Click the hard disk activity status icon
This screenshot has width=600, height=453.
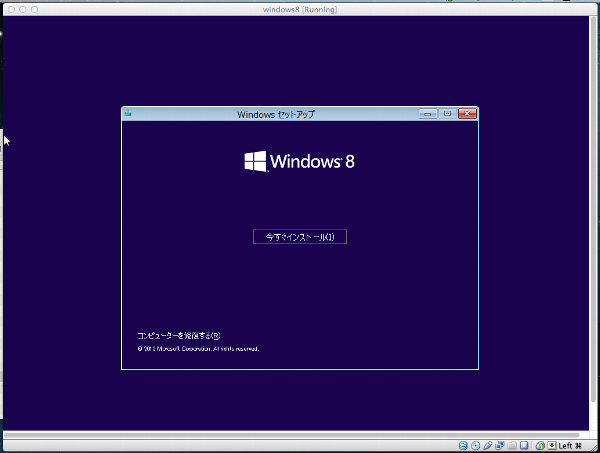pos(463,445)
